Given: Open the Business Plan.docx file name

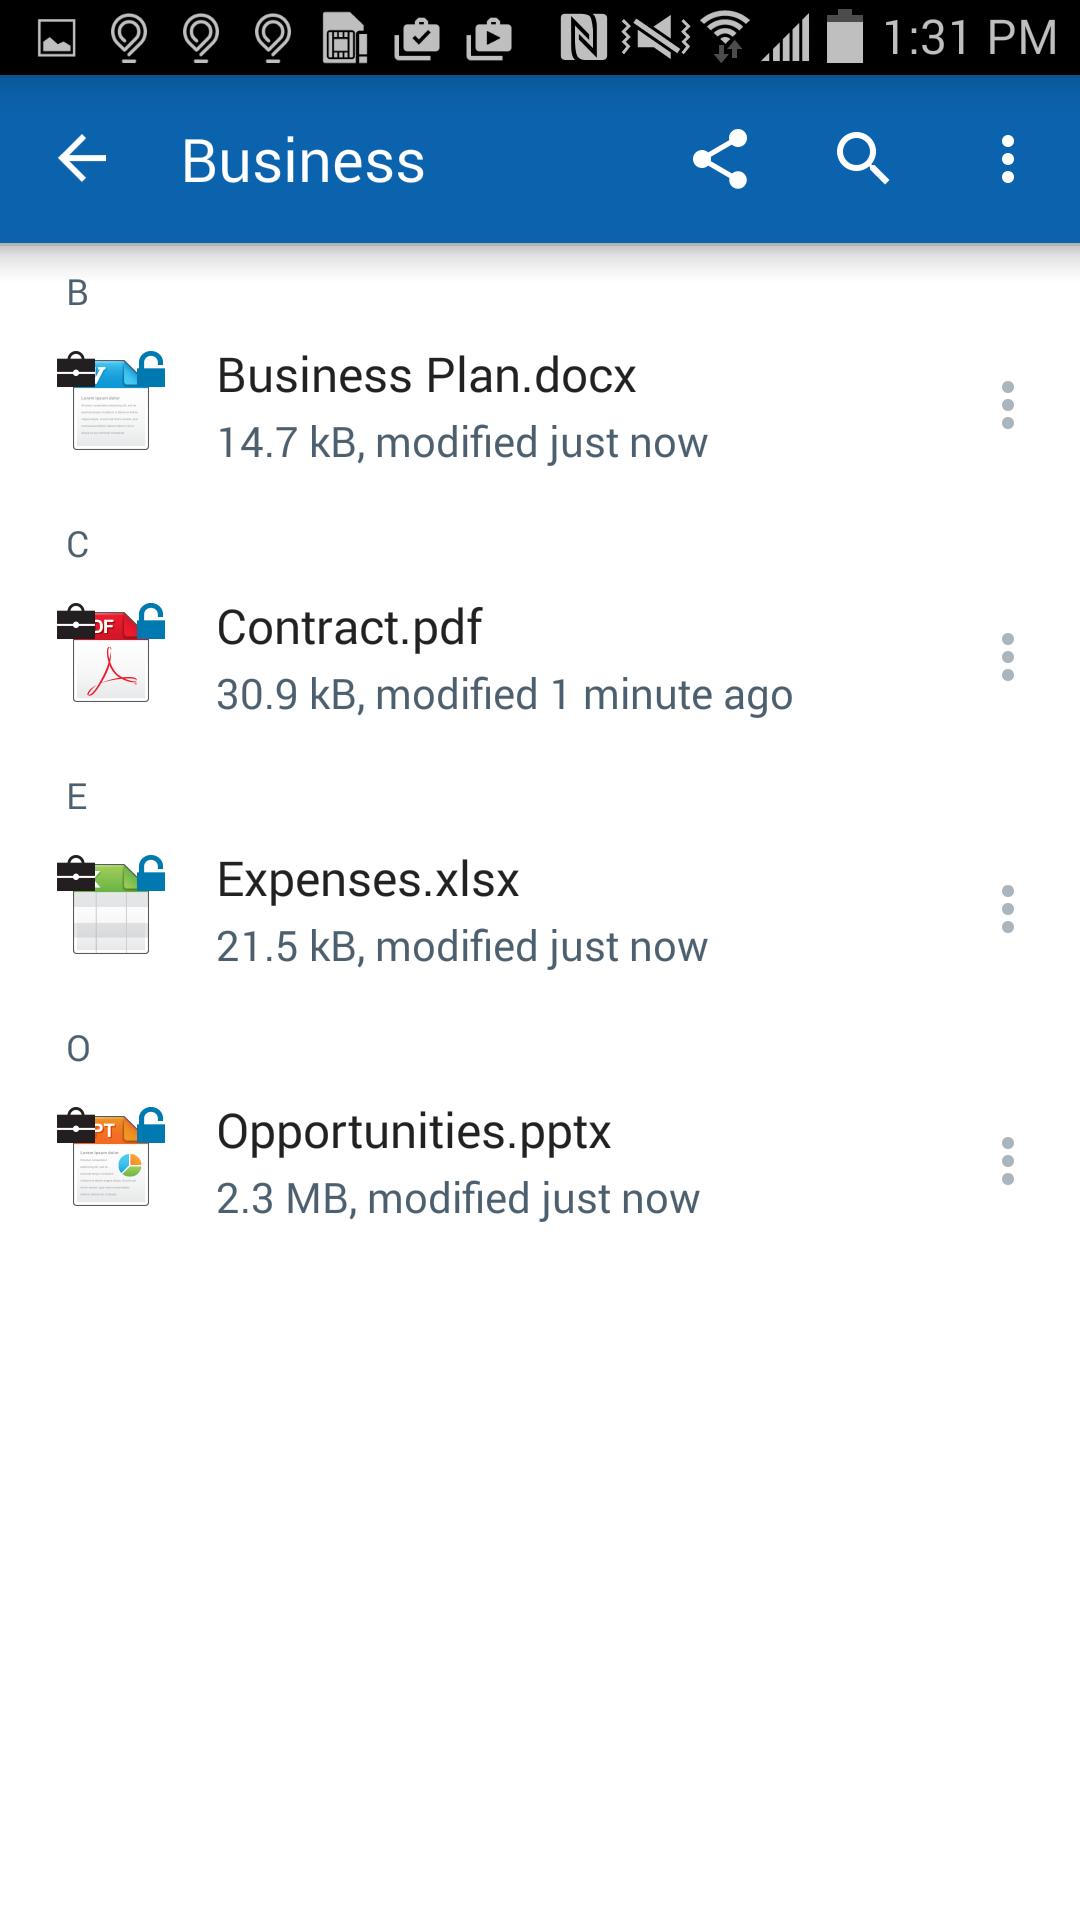Looking at the screenshot, I should pyautogui.click(x=426, y=377).
